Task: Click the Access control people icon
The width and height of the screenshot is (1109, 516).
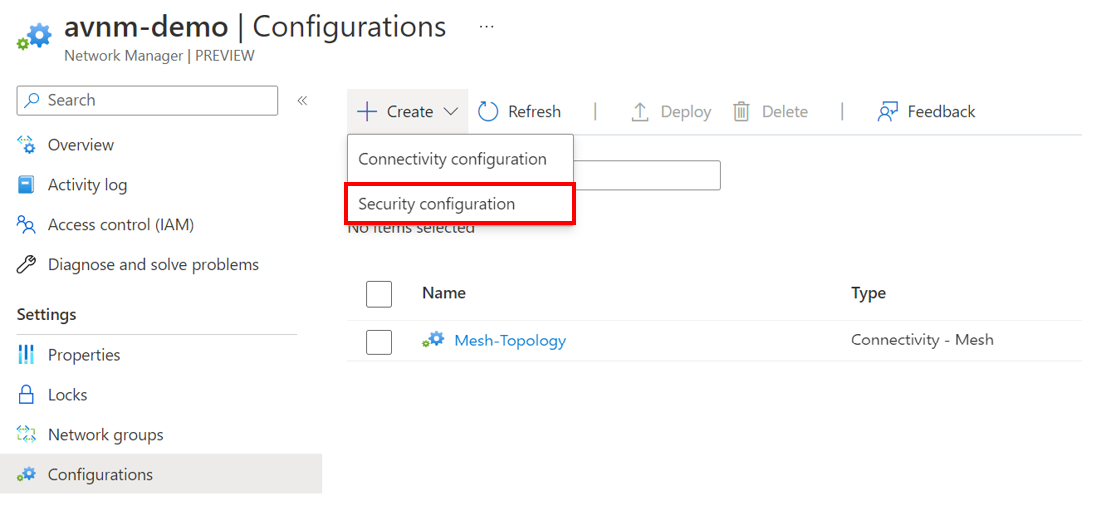Action: point(25,225)
